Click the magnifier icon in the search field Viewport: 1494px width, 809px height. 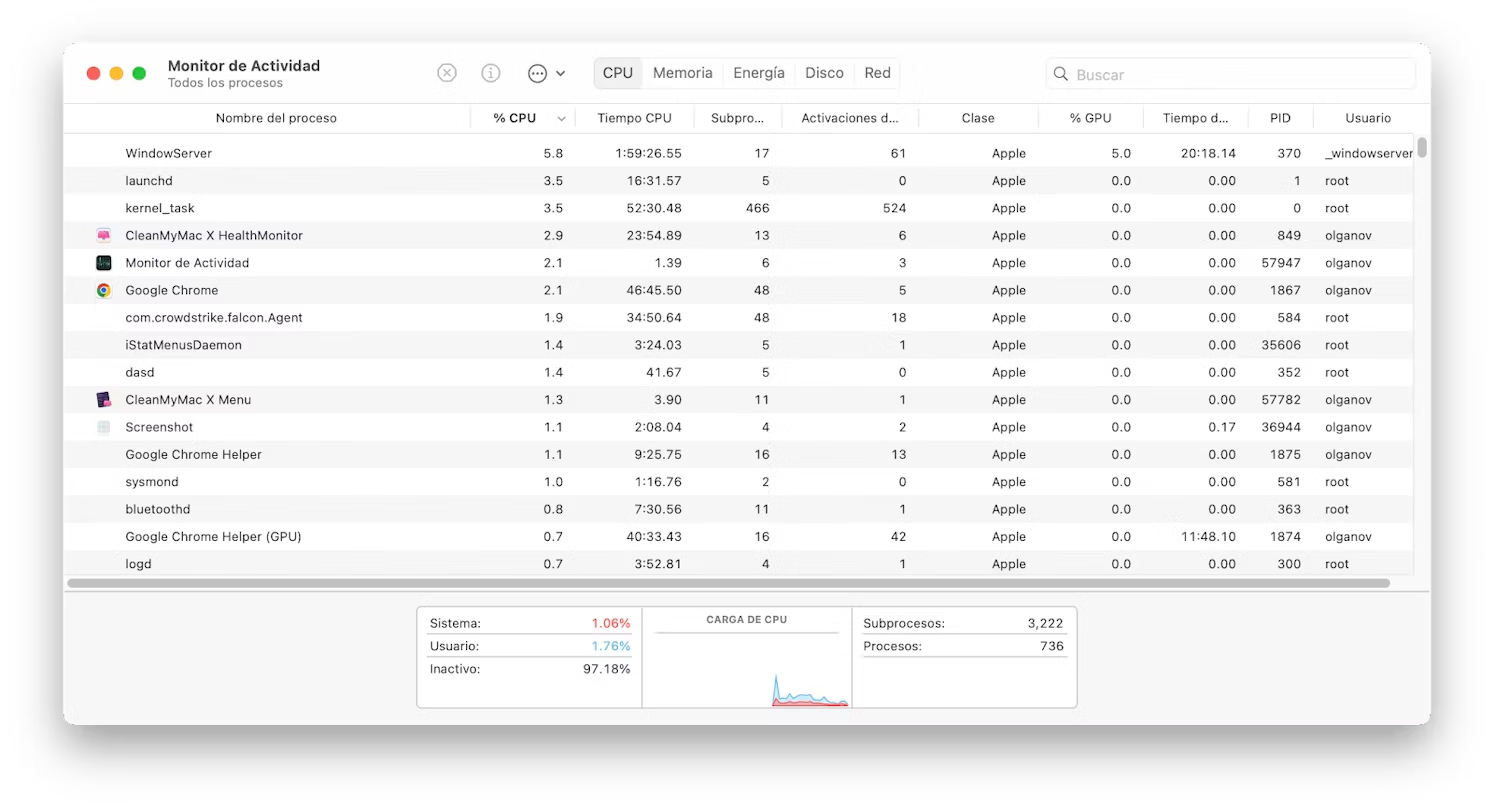pos(1061,74)
